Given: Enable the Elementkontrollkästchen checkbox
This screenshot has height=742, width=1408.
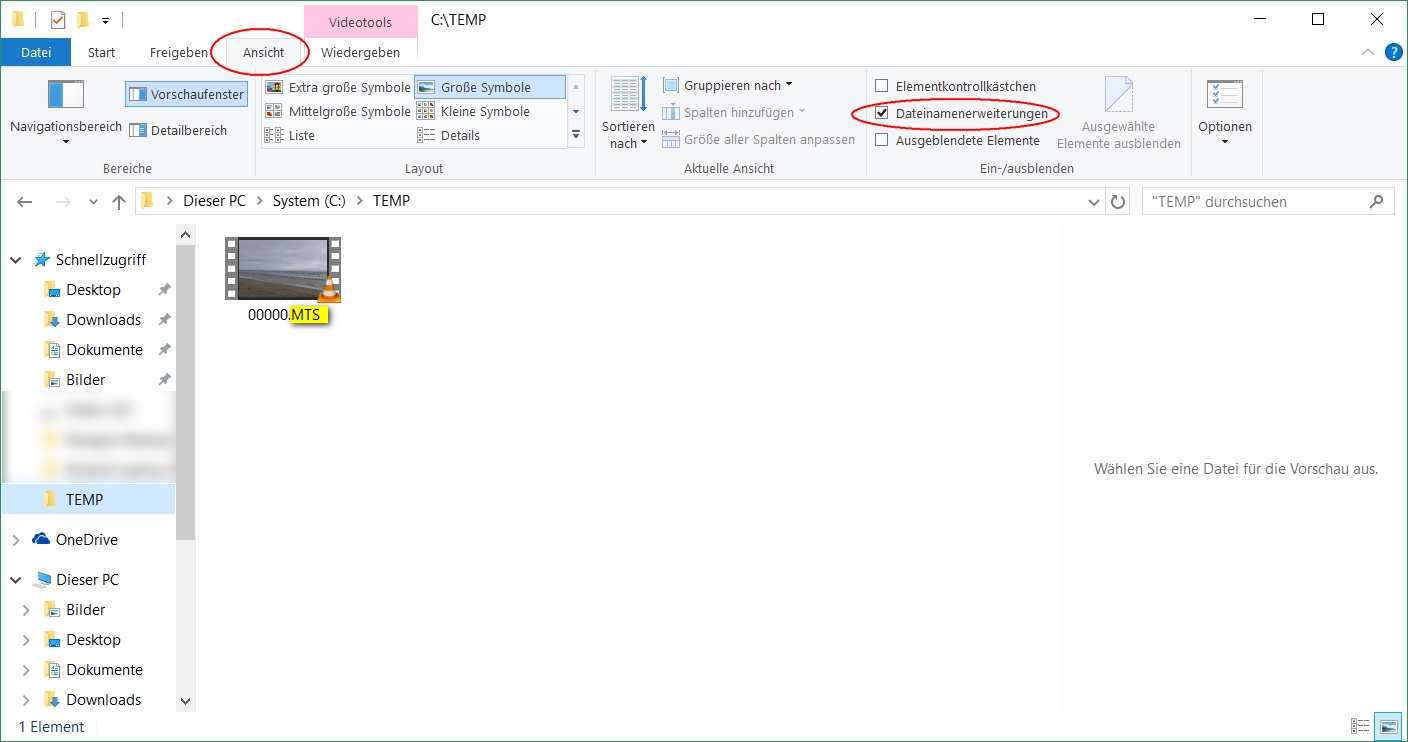Looking at the screenshot, I should [882, 87].
